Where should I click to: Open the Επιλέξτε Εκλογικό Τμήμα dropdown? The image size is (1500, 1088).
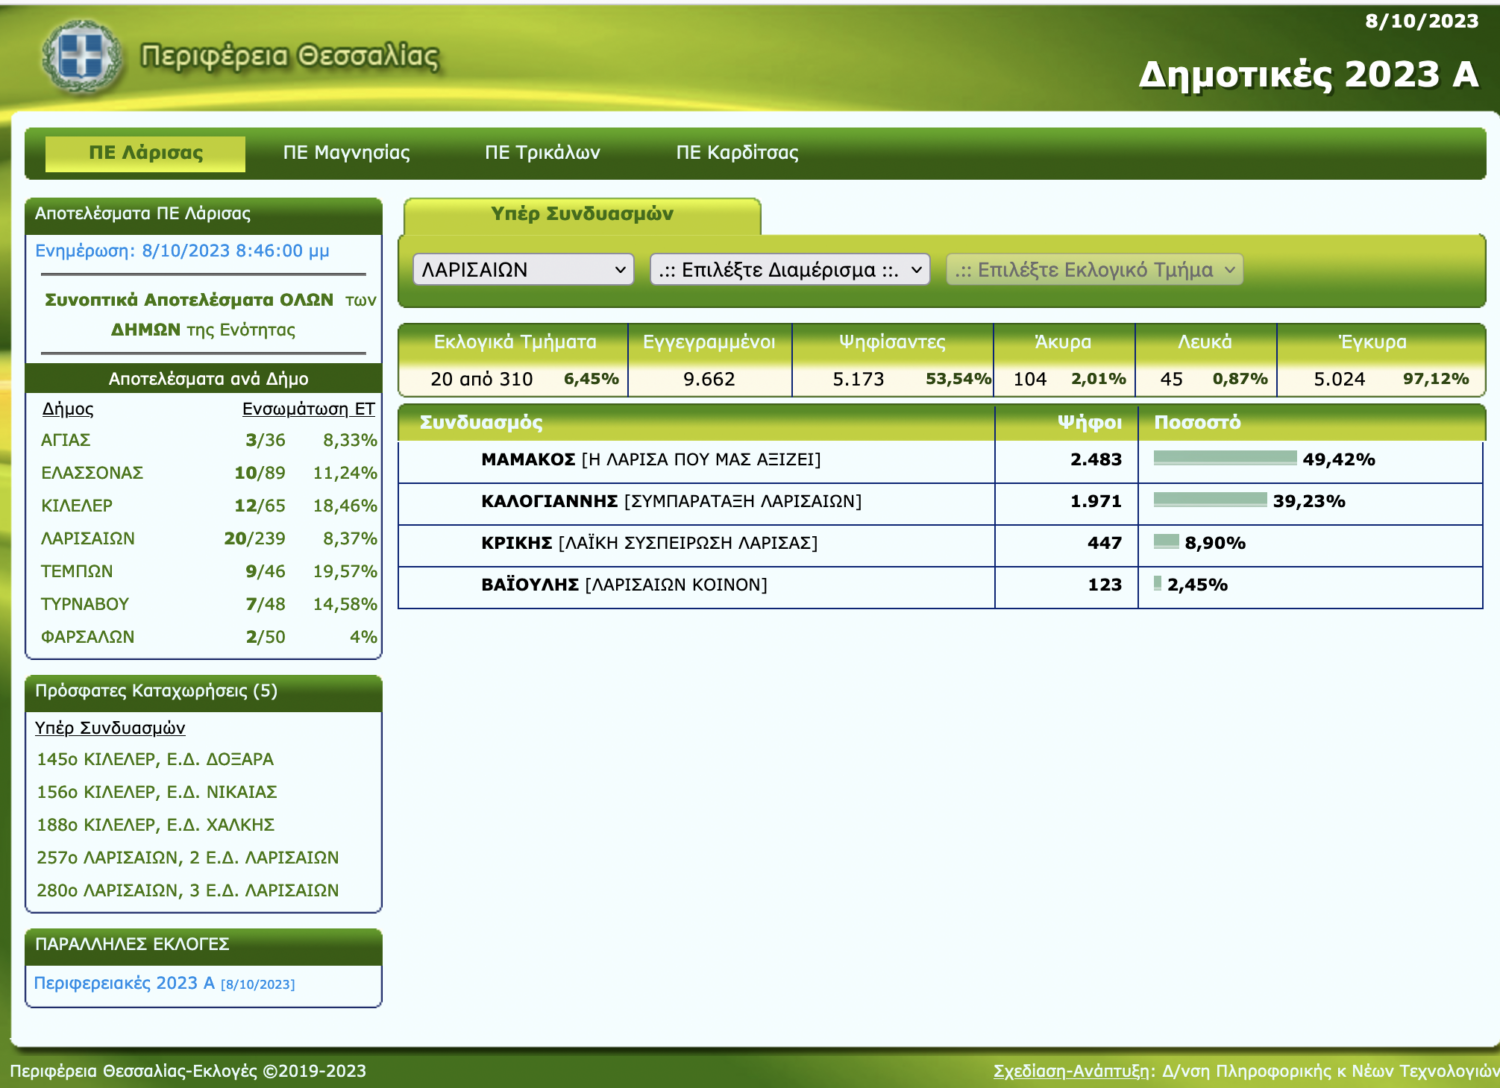pos(1094,270)
